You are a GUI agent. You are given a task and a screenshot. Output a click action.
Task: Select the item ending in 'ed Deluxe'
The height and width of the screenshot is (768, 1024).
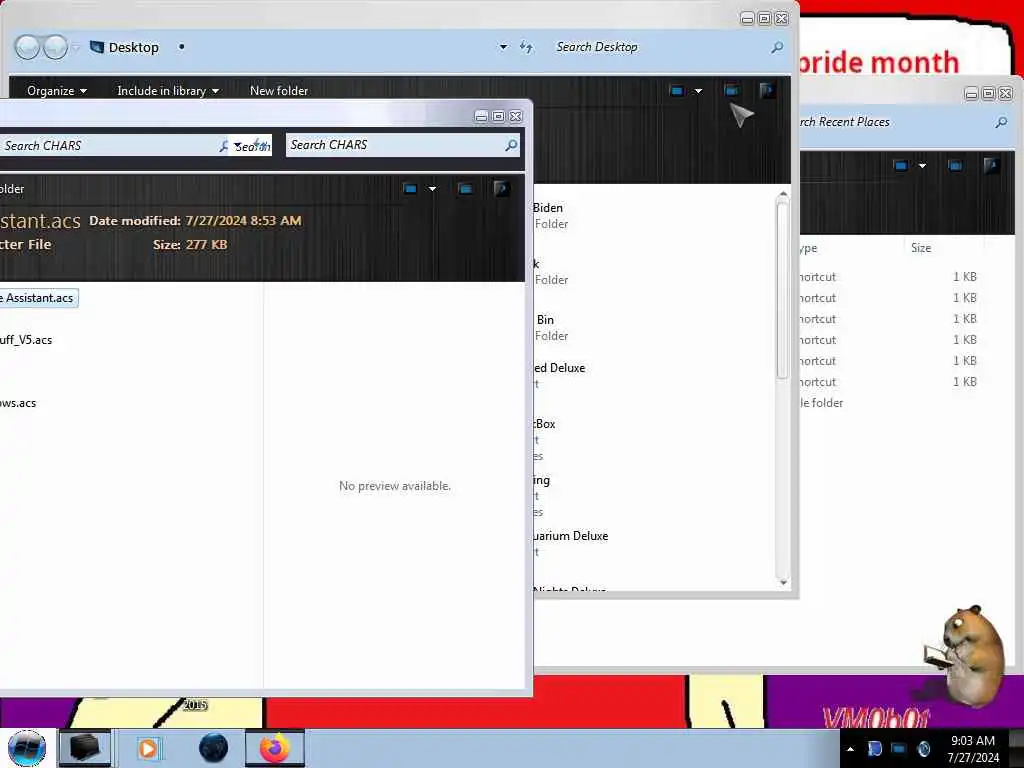tap(559, 375)
